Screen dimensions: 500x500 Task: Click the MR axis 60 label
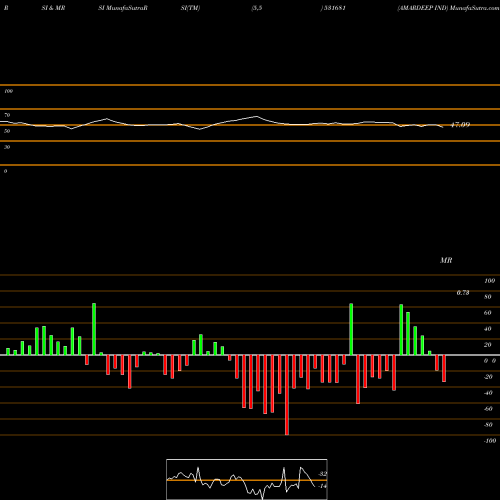tap(488, 313)
